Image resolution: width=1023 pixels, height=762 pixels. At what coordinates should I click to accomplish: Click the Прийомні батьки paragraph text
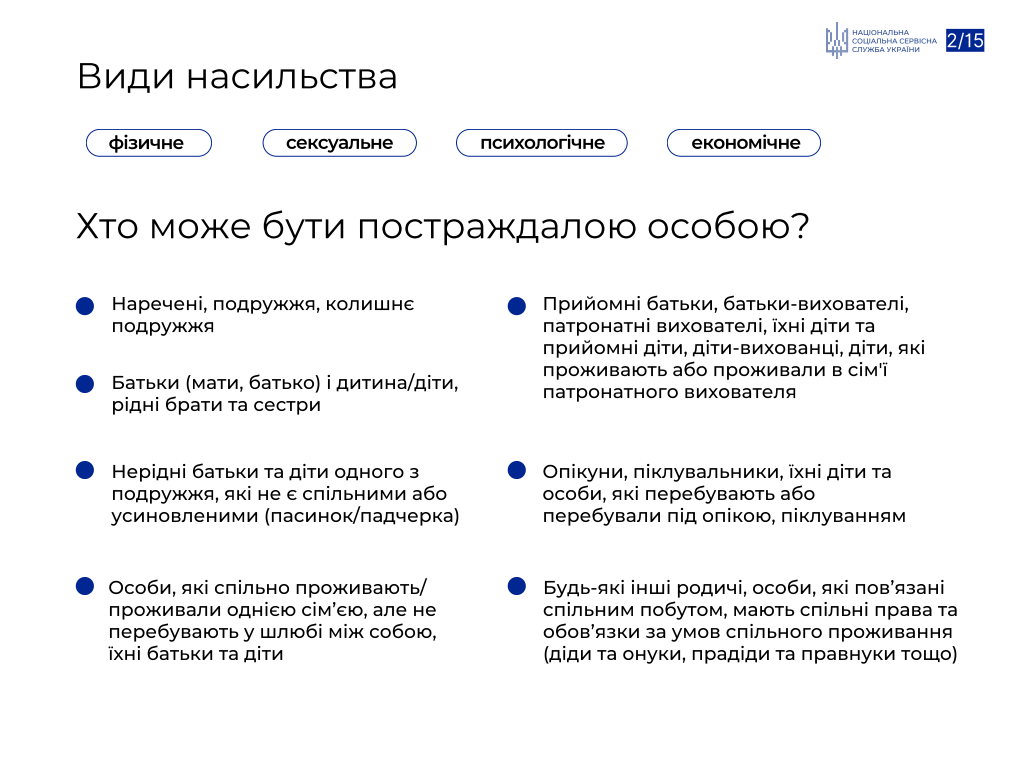(x=734, y=348)
